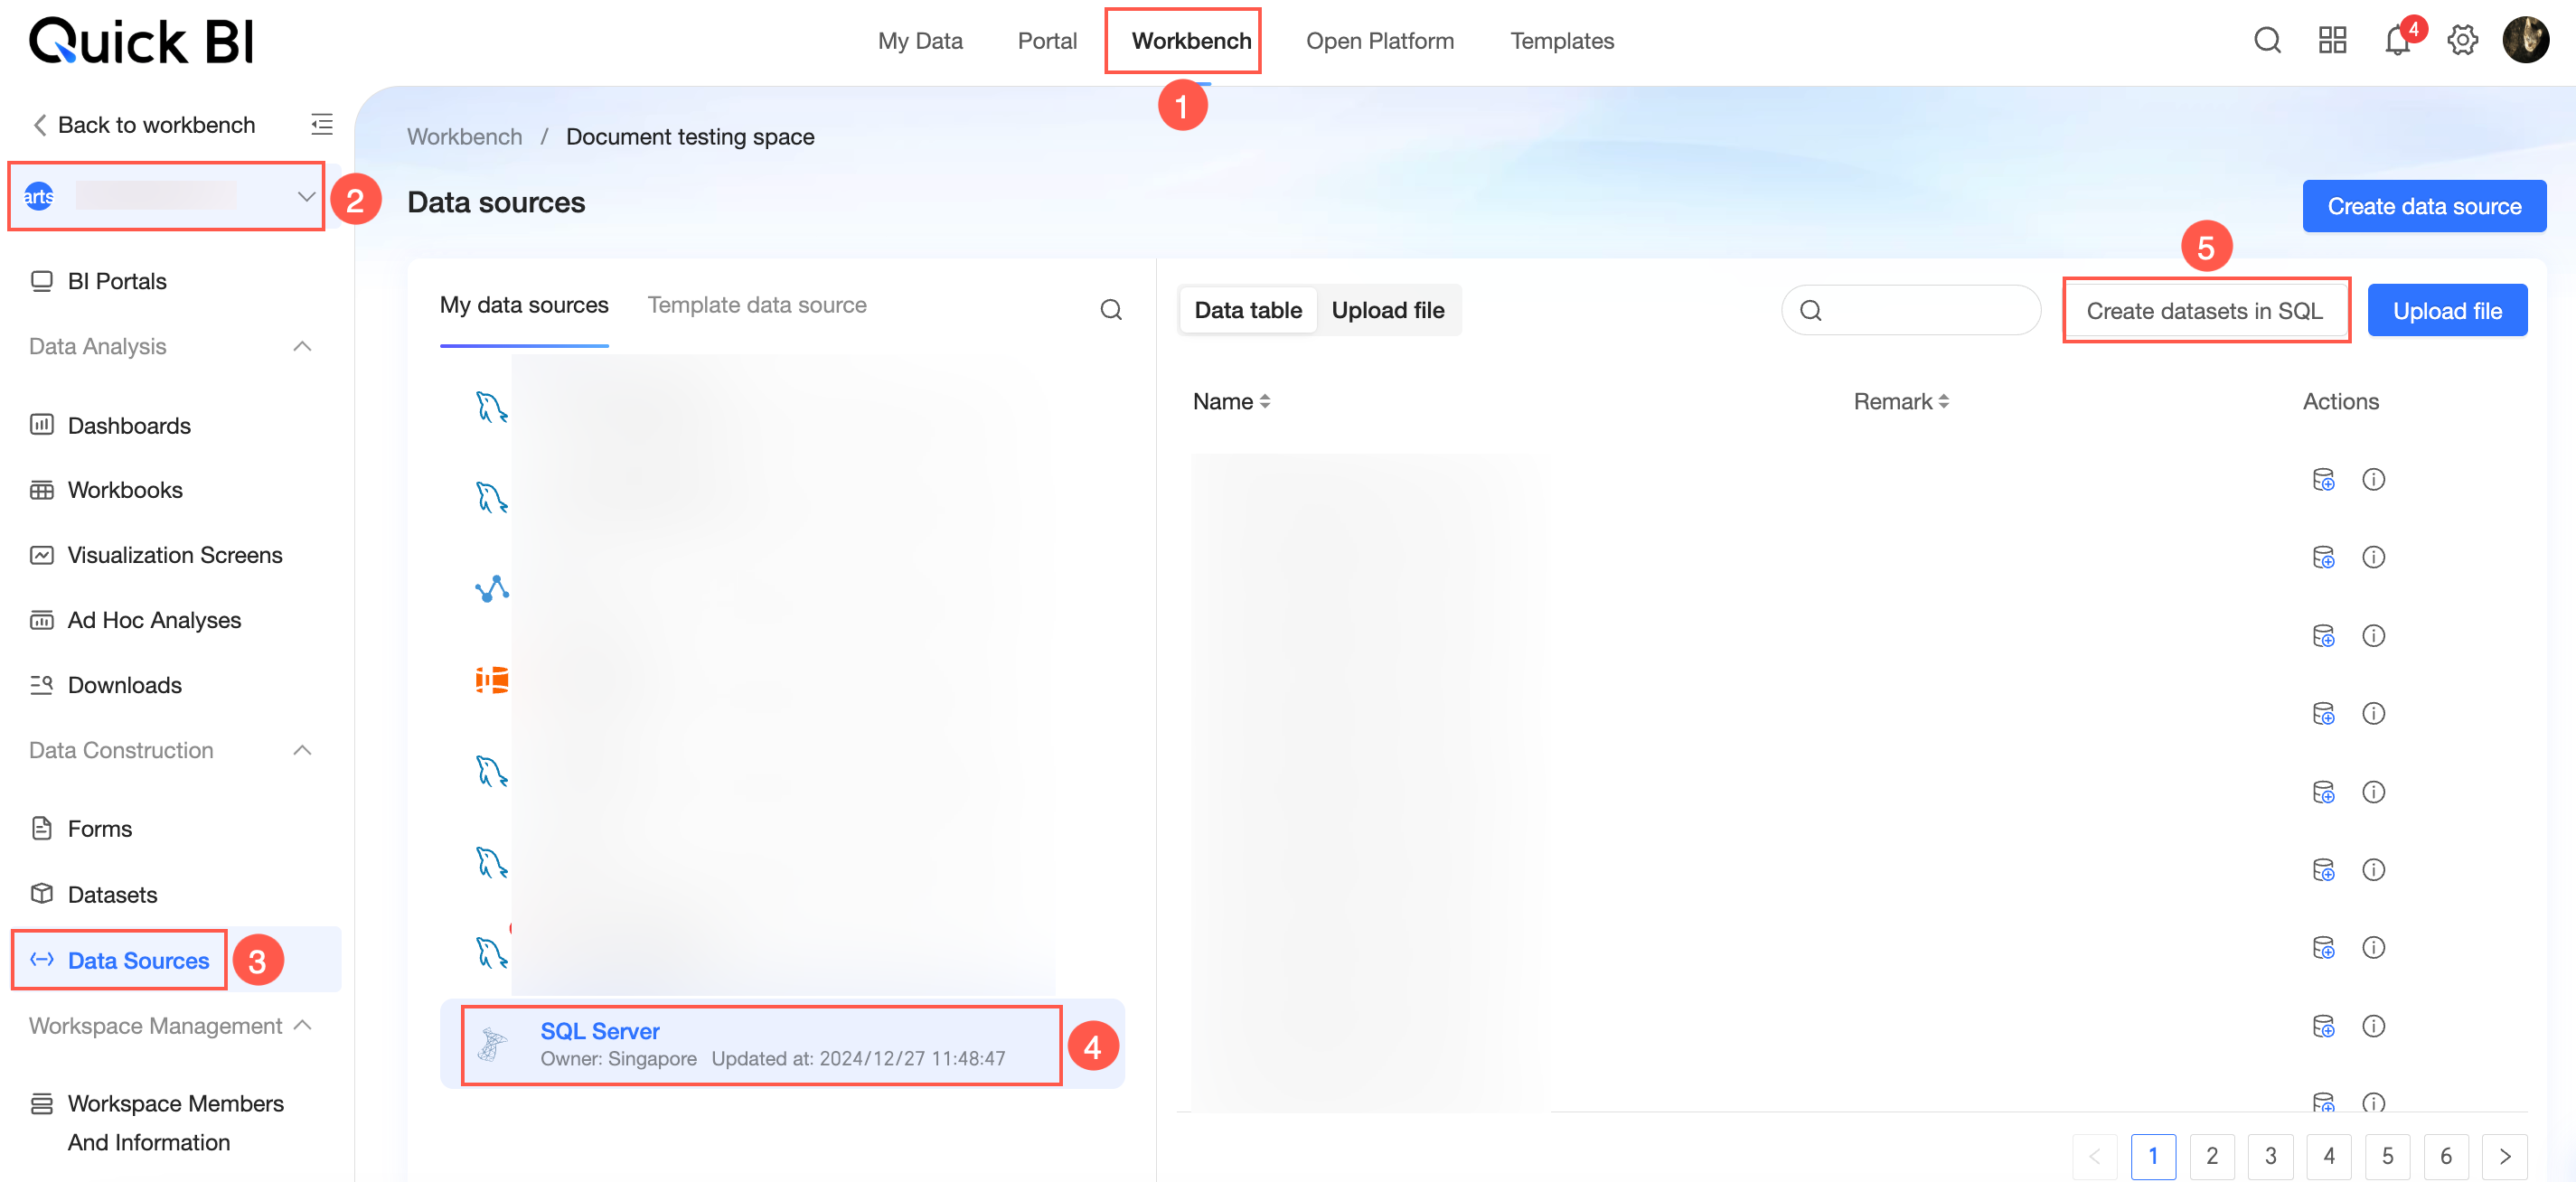Screen dimensions: 2576x1182
Task: Open BI Portals in the sidebar
Action: pyautogui.click(x=117, y=281)
